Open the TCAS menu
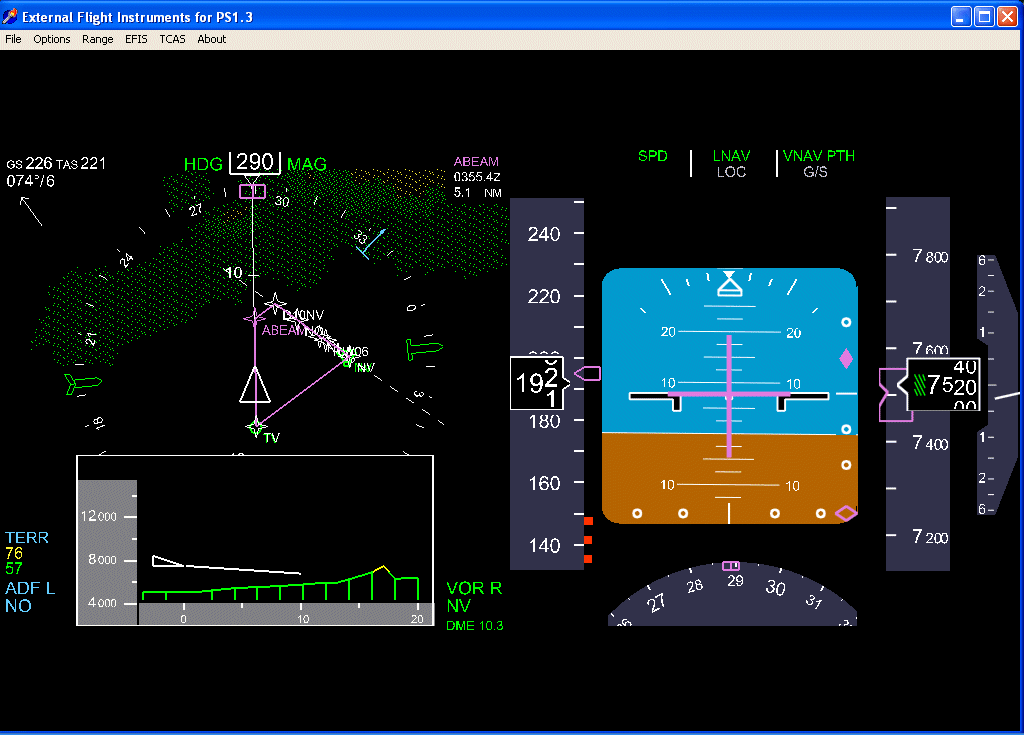Image resolution: width=1024 pixels, height=735 pixels. [x=172, y=39]
